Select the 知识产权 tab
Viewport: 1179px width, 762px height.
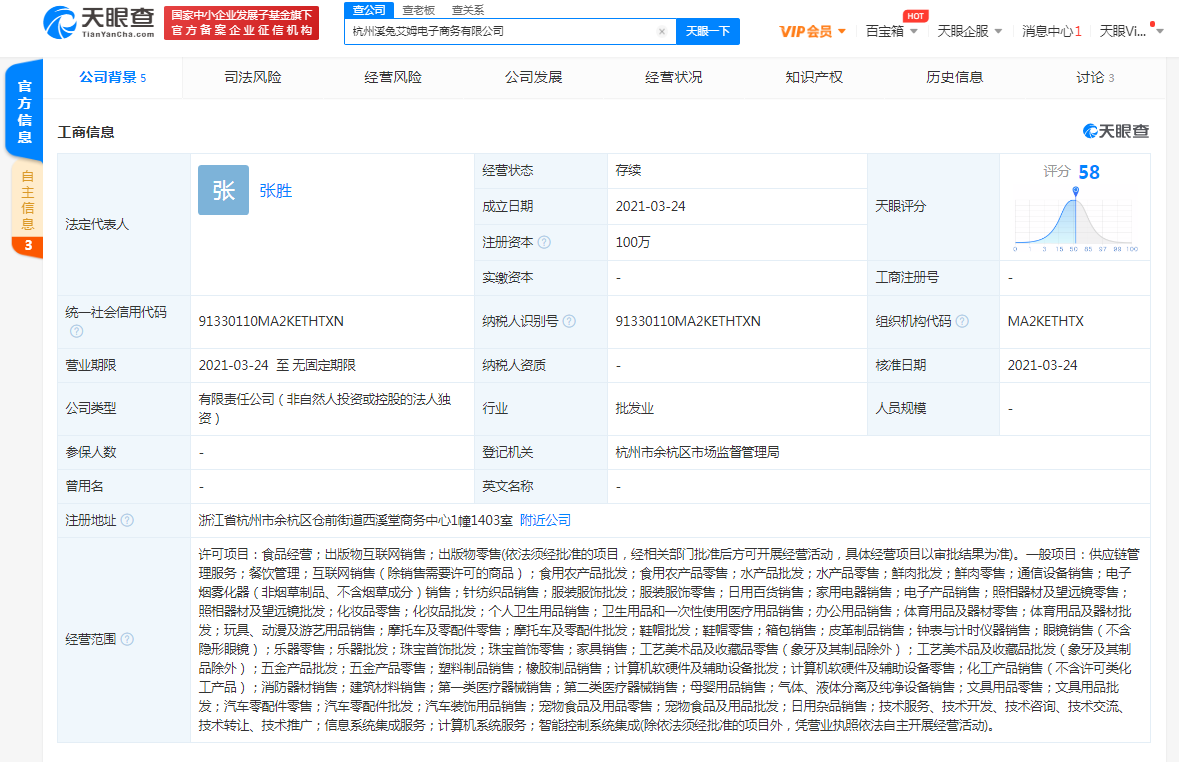[814, 77]
